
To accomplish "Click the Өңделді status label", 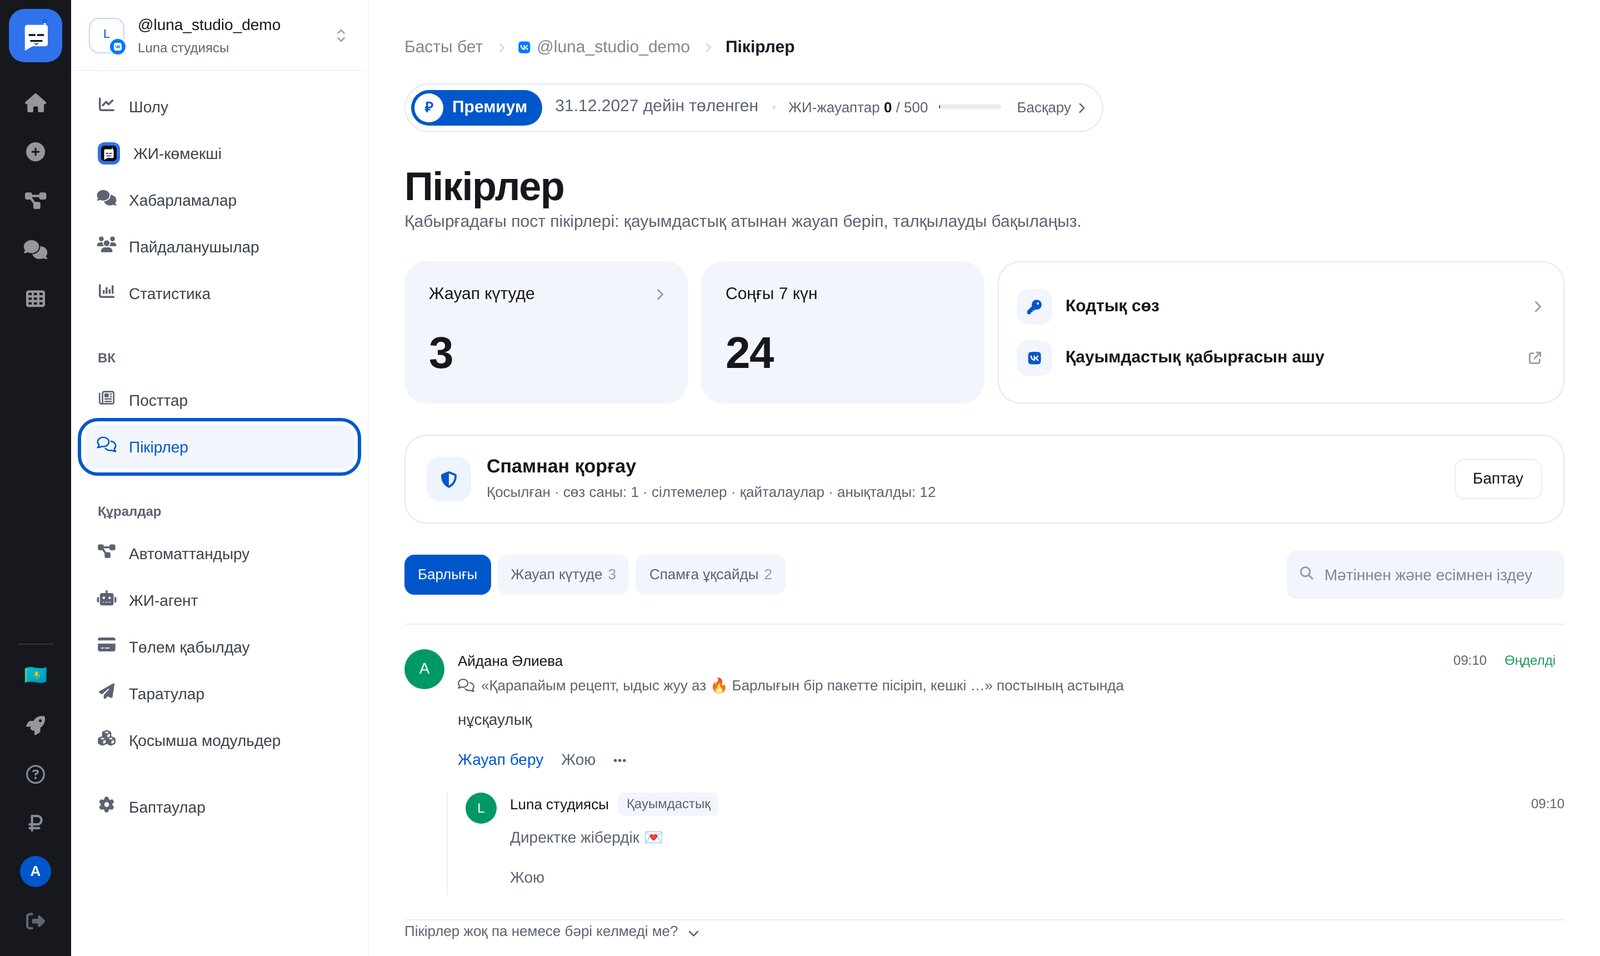I will (1530, 661).
